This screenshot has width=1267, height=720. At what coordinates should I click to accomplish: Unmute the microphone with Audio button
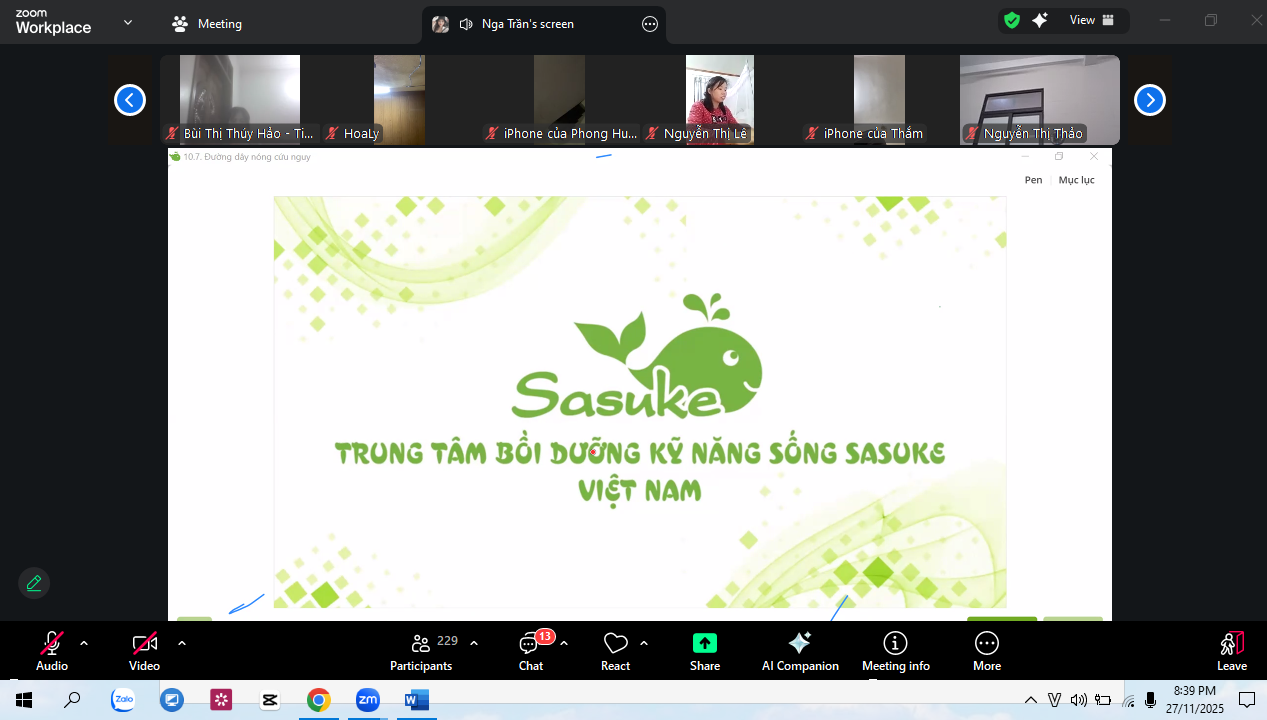pyautogui.click(x=52, y=651)
